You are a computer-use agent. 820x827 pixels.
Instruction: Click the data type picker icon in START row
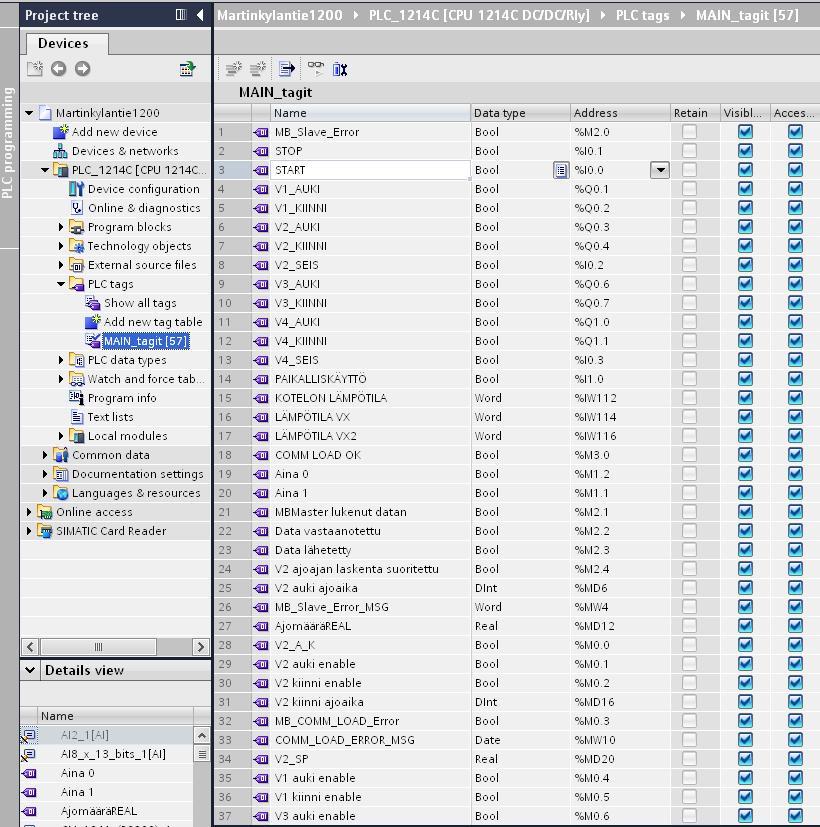point(561,170)
